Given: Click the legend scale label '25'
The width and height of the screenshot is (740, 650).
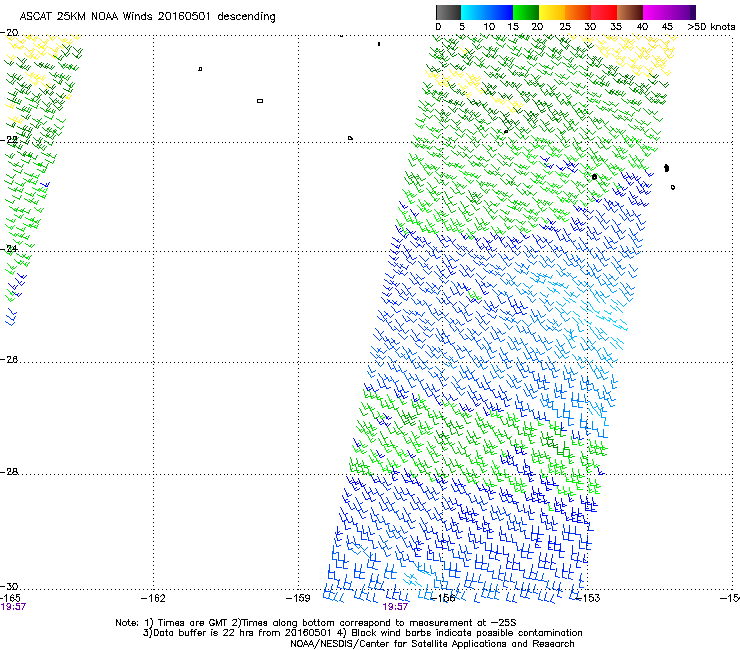Looking at the screenshot, I should [x=565, y=27].
